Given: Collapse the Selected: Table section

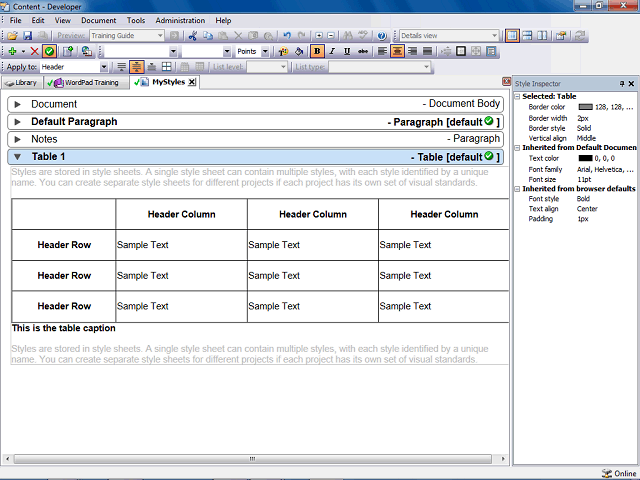Looking at the screenshot, I should point(517,97).
